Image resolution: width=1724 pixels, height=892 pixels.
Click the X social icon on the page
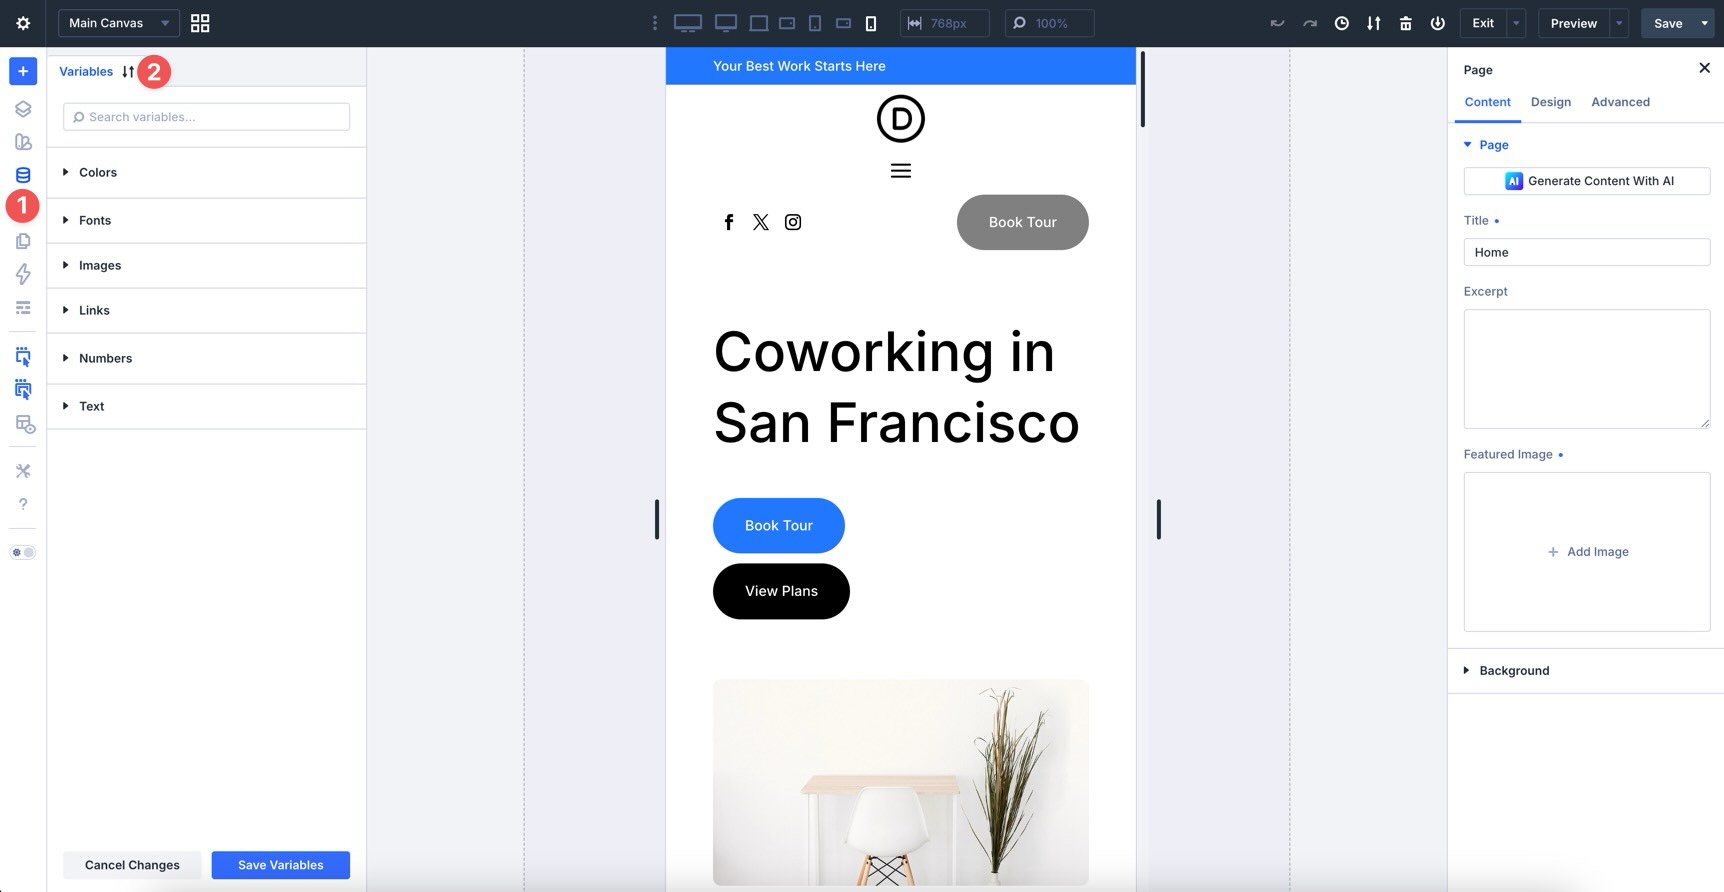[x=761, y=222]
